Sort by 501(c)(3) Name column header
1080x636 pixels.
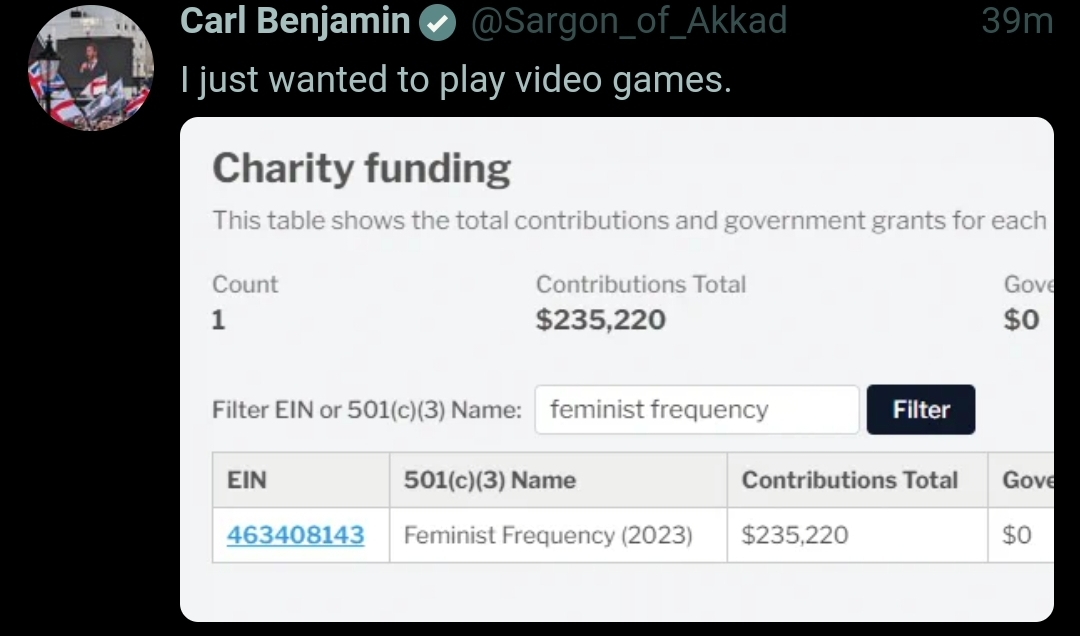489,480
